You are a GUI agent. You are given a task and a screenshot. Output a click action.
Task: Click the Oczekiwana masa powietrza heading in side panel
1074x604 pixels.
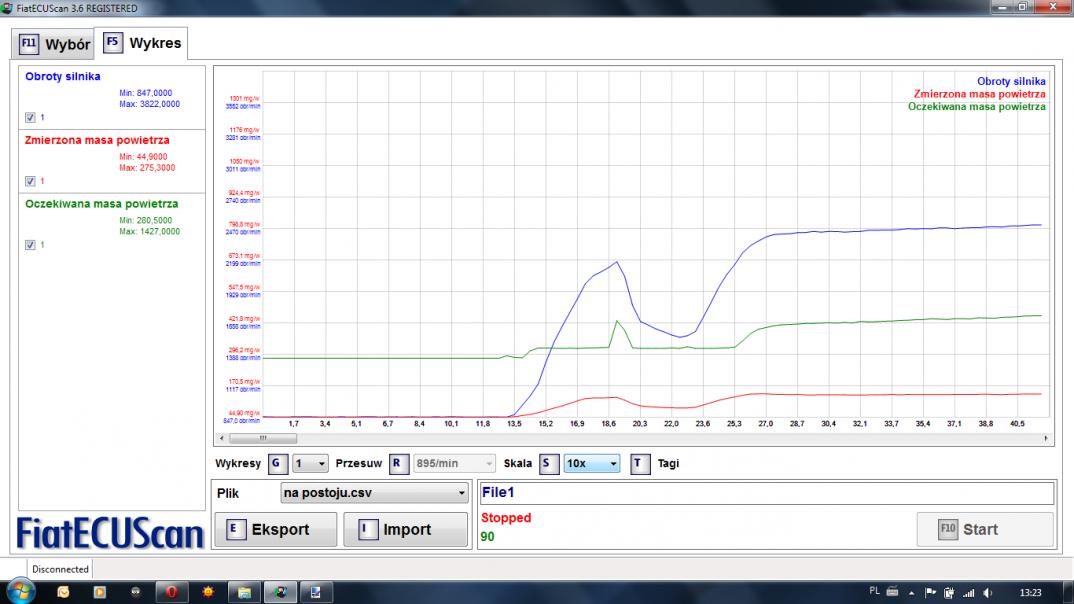(x=102, y=204)
